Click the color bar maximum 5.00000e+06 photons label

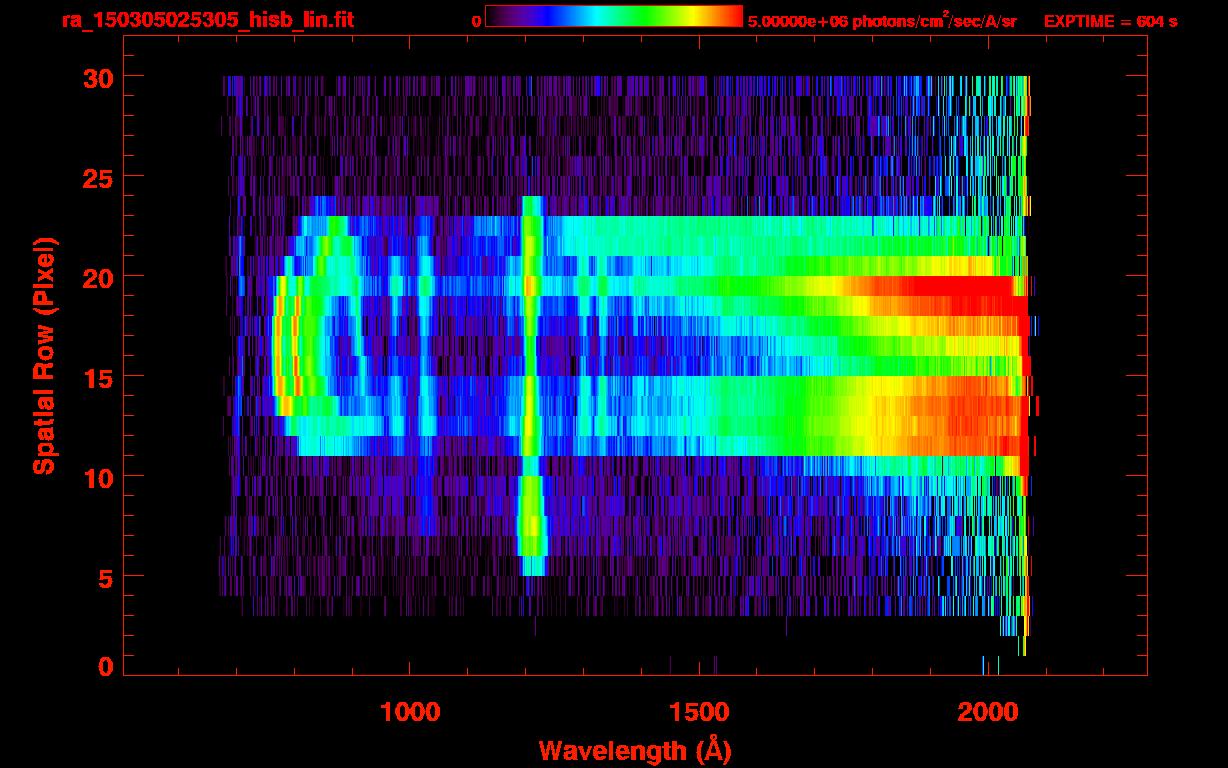[x=882, y=21]
